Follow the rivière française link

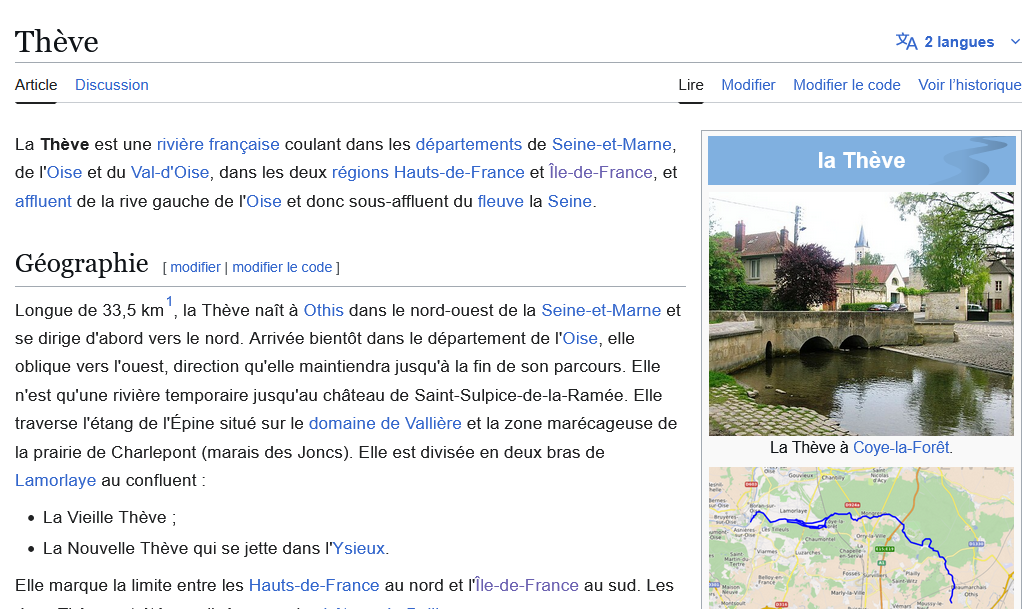point(218,144)
